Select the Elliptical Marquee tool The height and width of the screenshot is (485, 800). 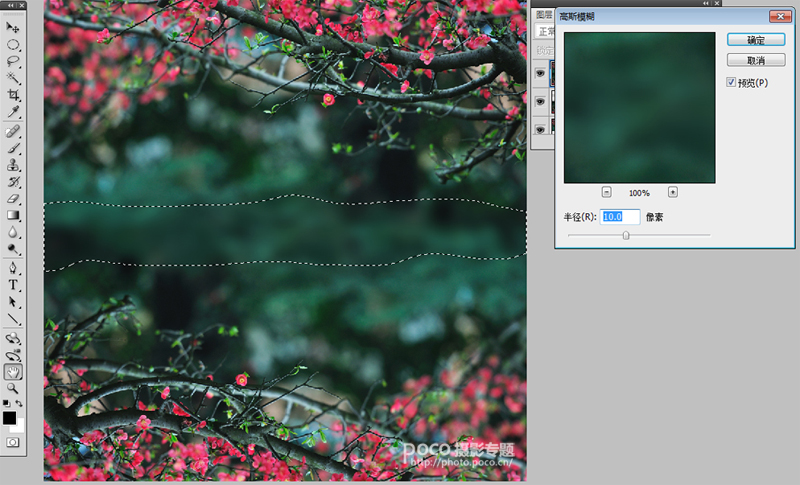pyautogui.click(x=13, y=45)
